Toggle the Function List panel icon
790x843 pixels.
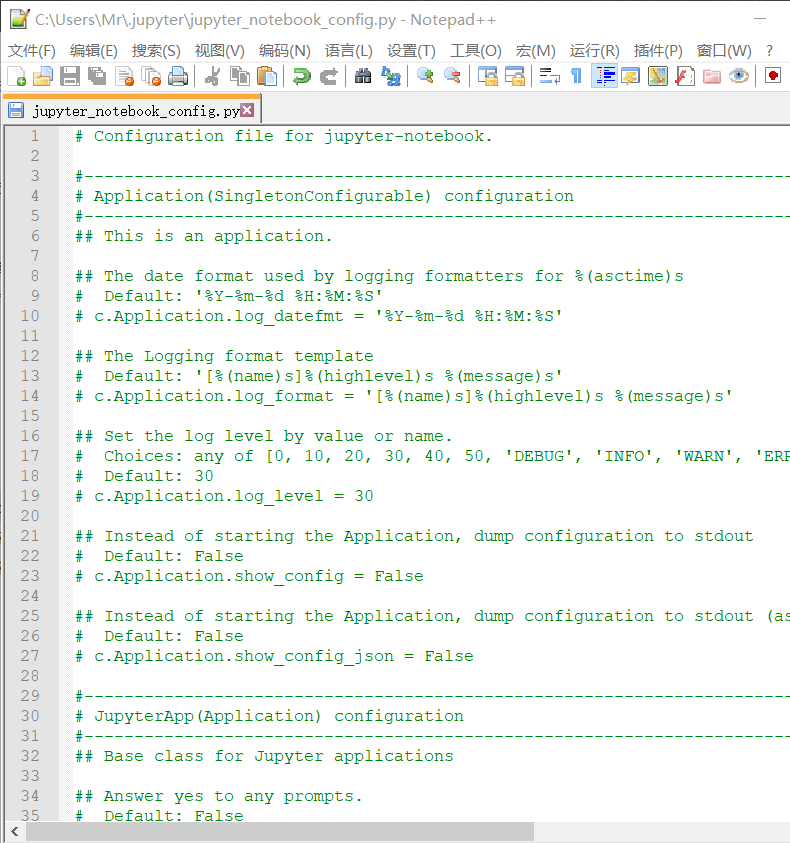tap(685, 76)
